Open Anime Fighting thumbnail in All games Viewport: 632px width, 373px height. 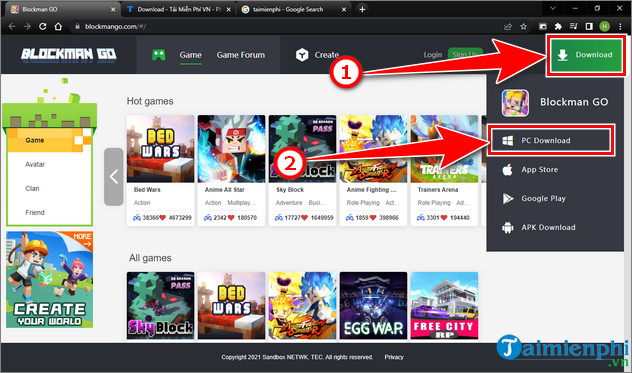coord(302,305)
